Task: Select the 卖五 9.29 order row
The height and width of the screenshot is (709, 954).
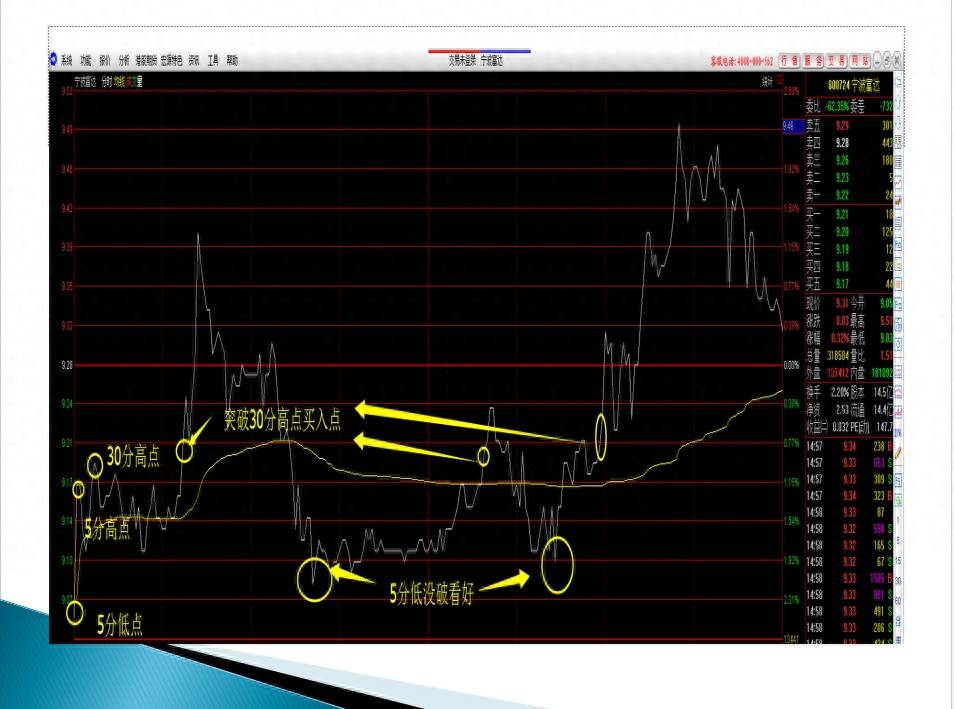Action: click(x=849, y=125)
